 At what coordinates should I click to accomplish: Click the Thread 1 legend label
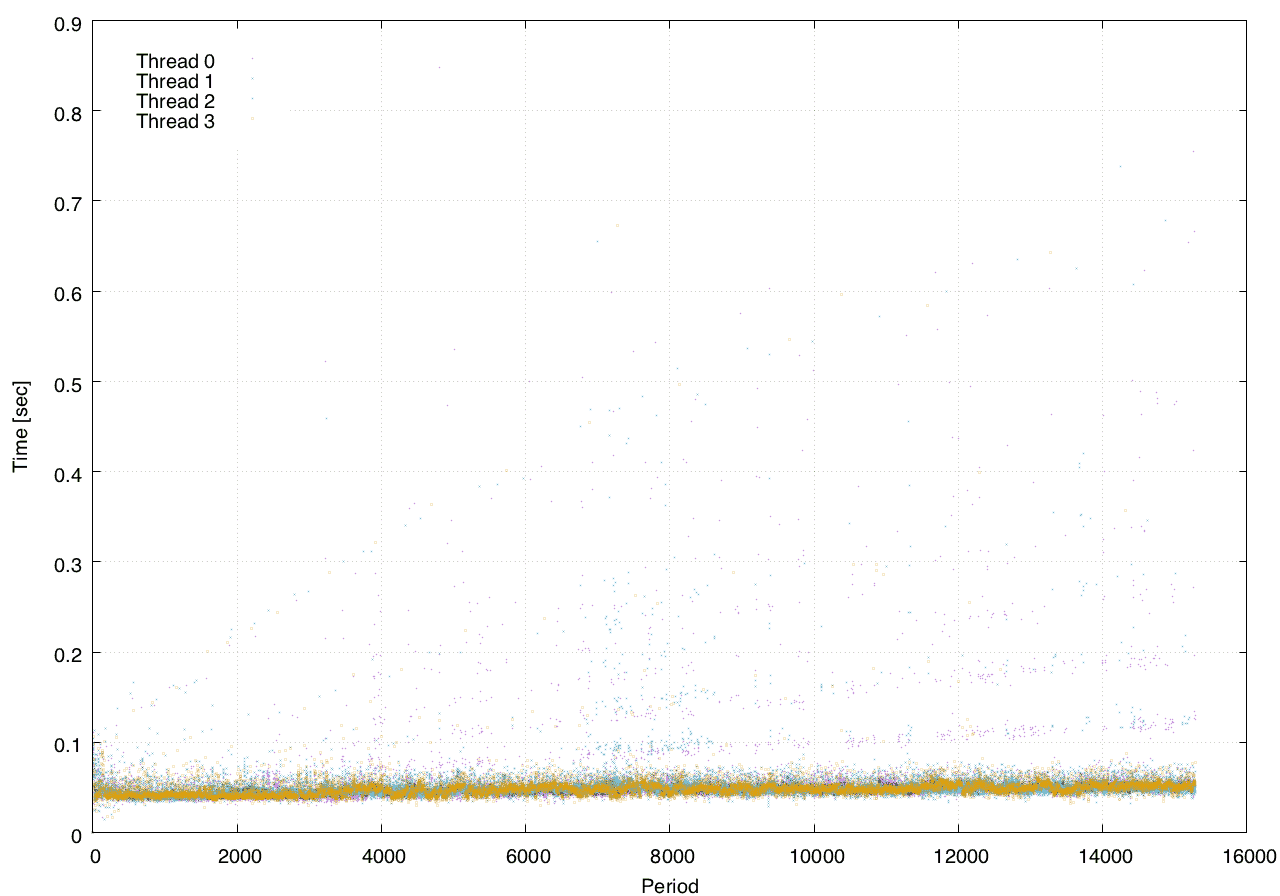point(175,82)
